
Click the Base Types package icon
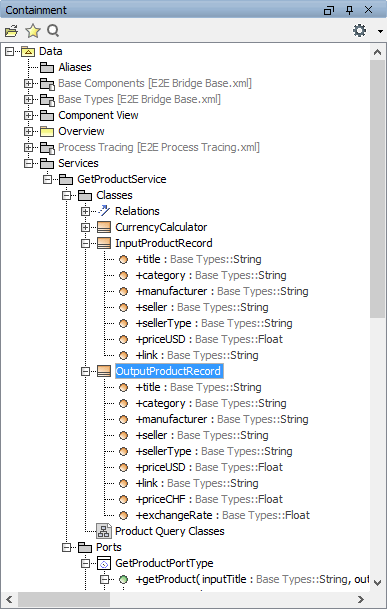47,99
